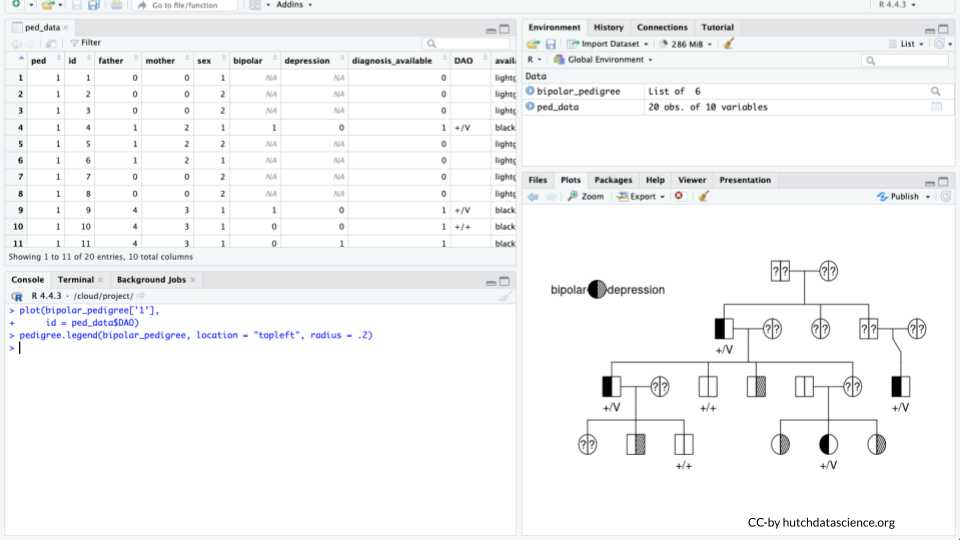The height and width of the screenshot is (540, 960).
Task: Switch to the Viewer tab
Action: pos(692,180)
